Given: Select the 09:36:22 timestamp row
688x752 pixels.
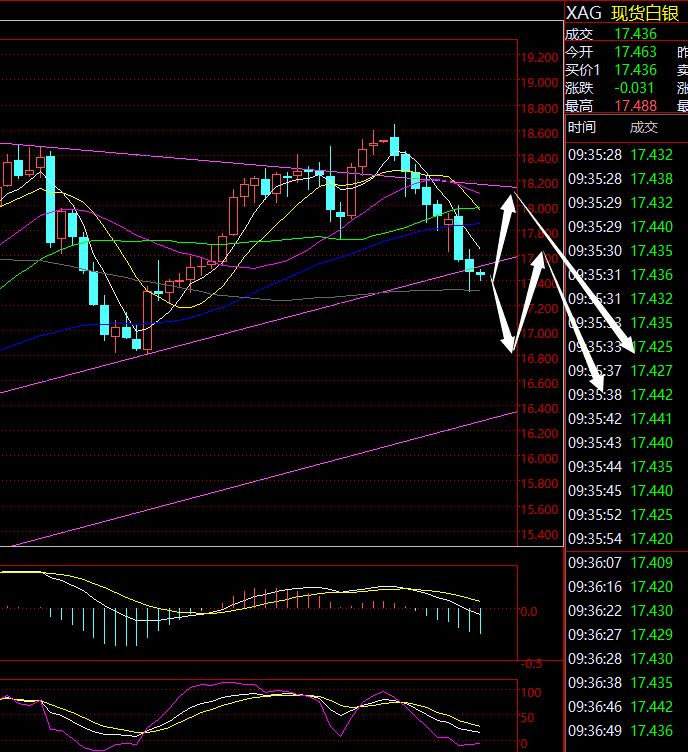Looking at the screenshot, I should click(620, 611).
